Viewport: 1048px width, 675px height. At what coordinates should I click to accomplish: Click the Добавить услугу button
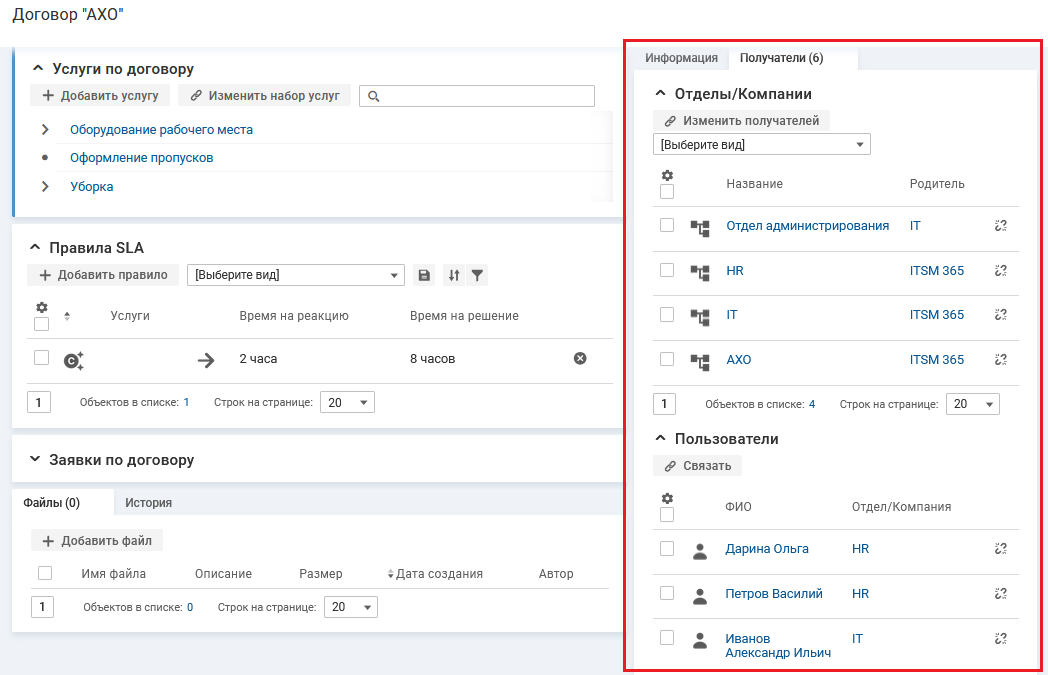(100, 96)
